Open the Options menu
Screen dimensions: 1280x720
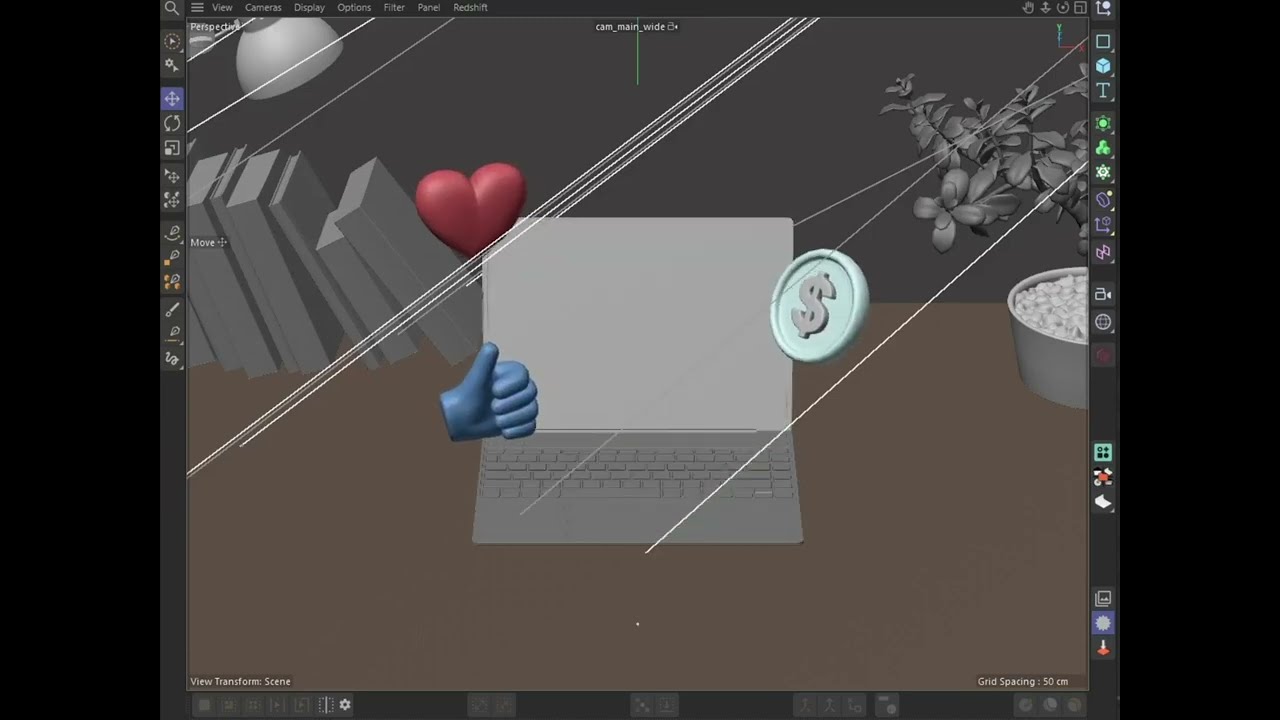pyautogui.click(x=354, y=7)
